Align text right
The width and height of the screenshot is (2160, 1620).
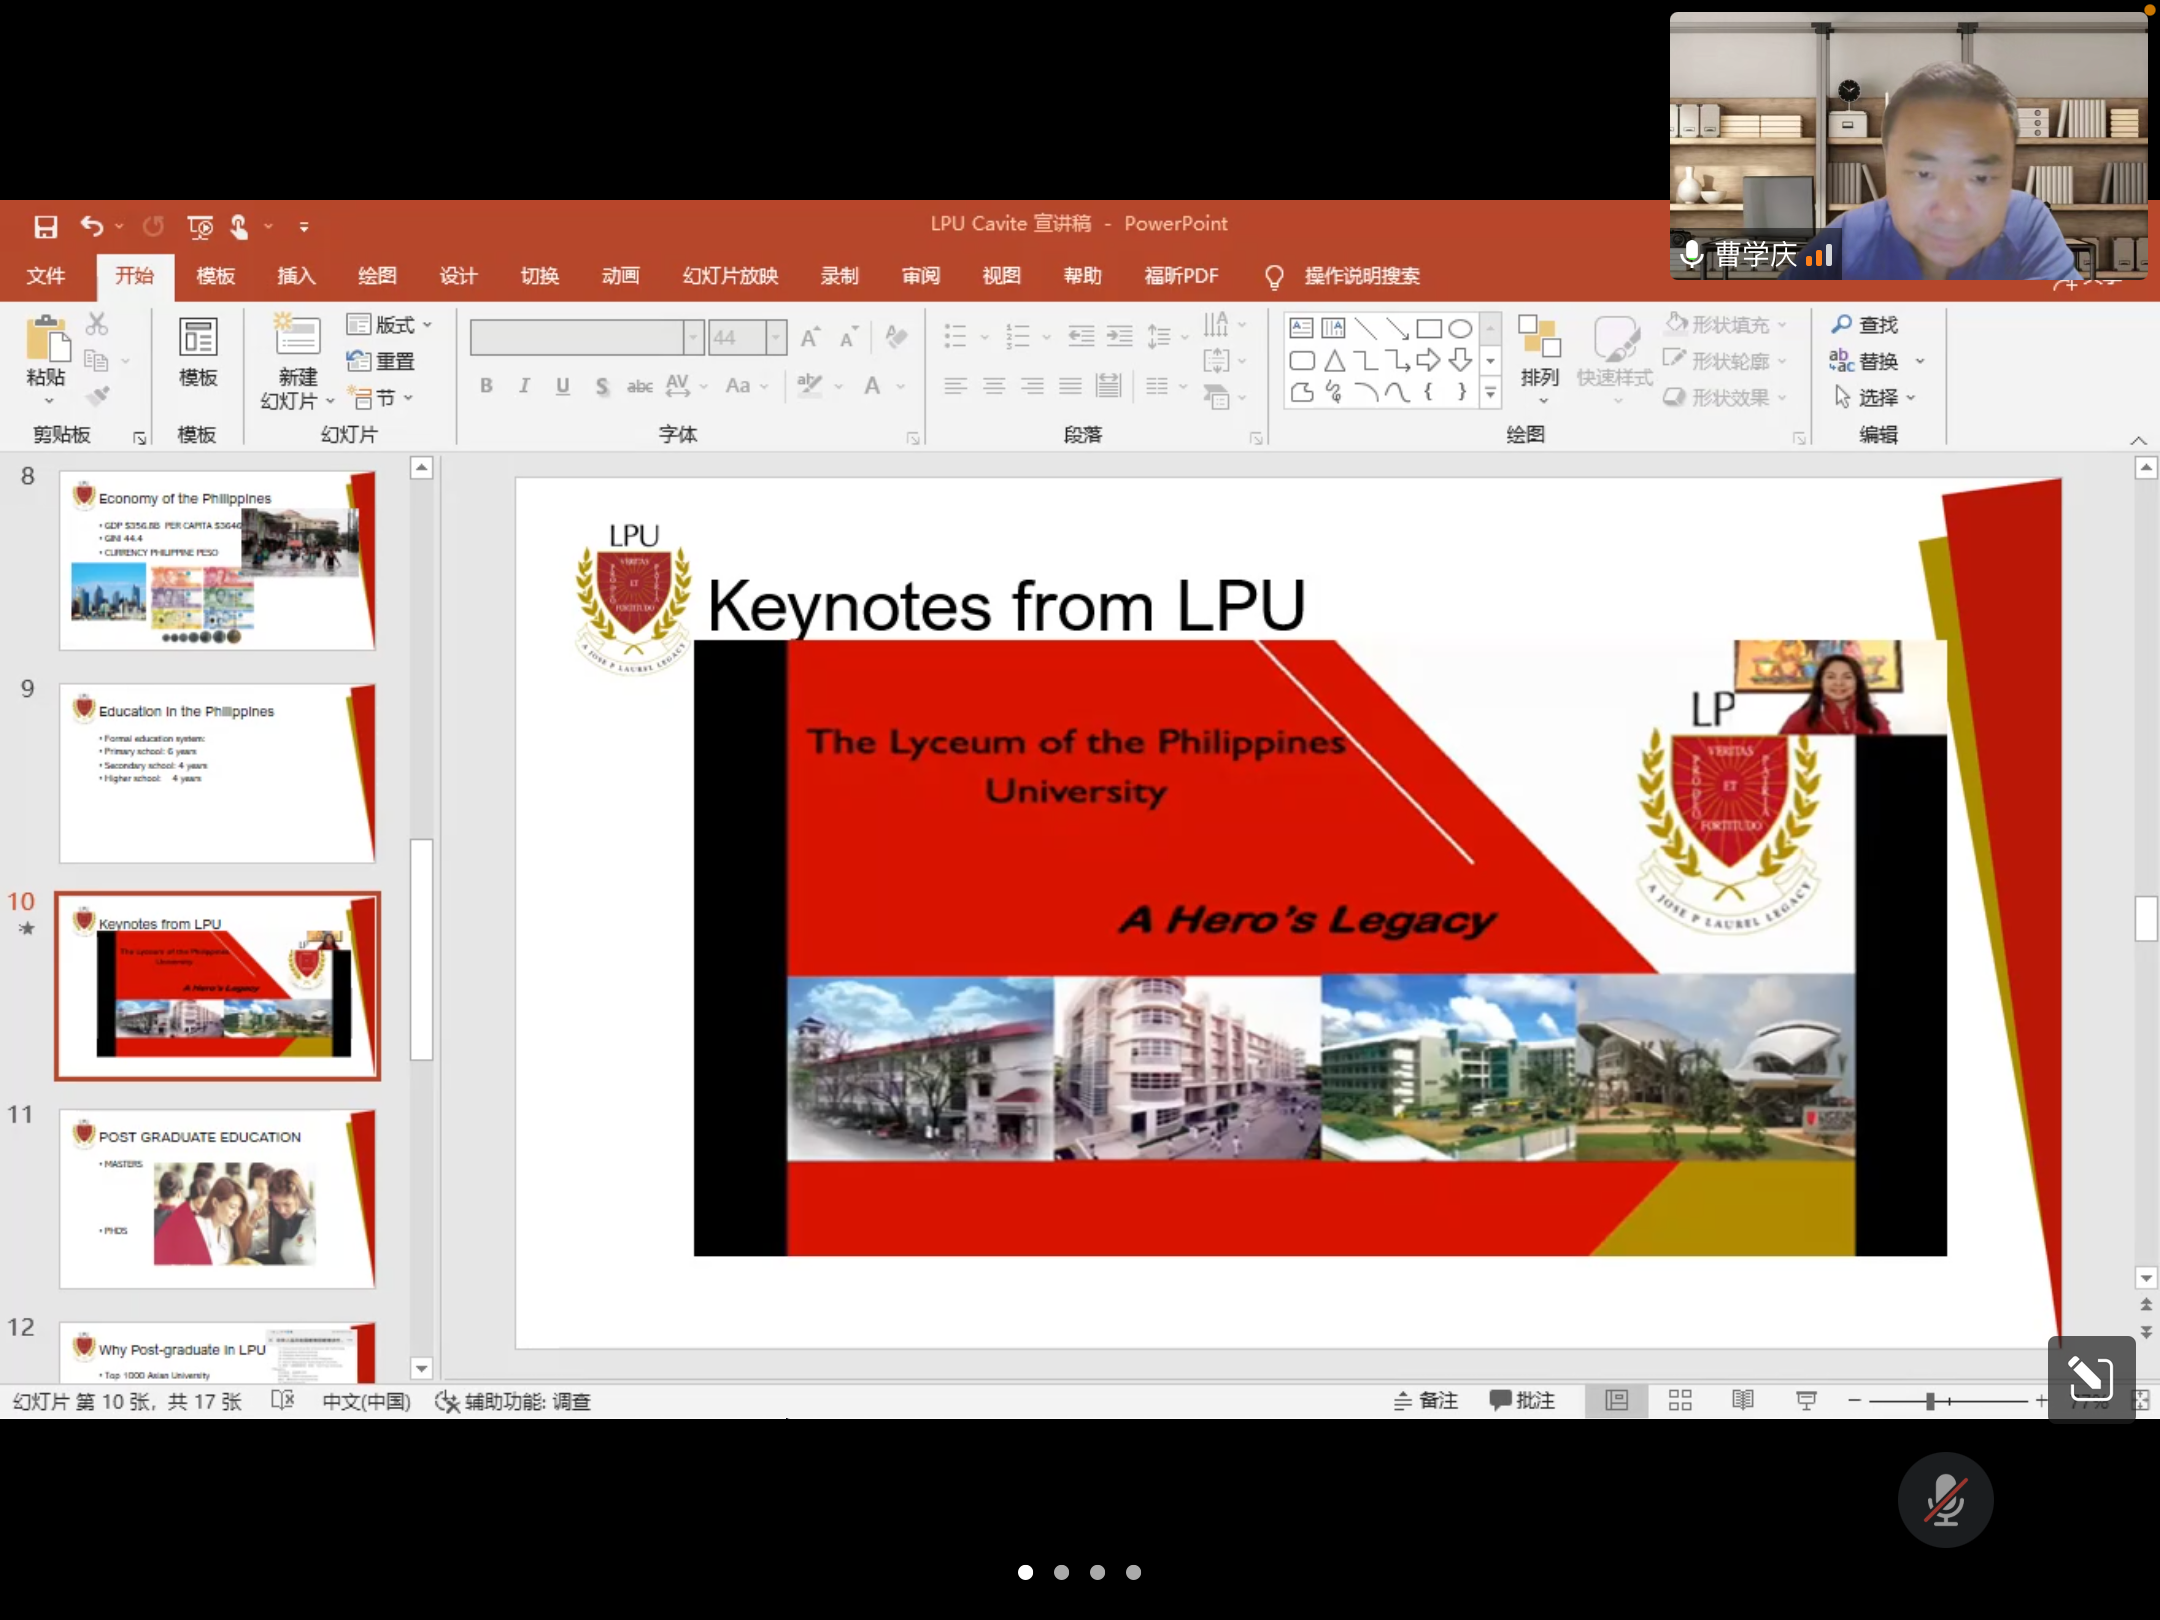[1032, 386]
